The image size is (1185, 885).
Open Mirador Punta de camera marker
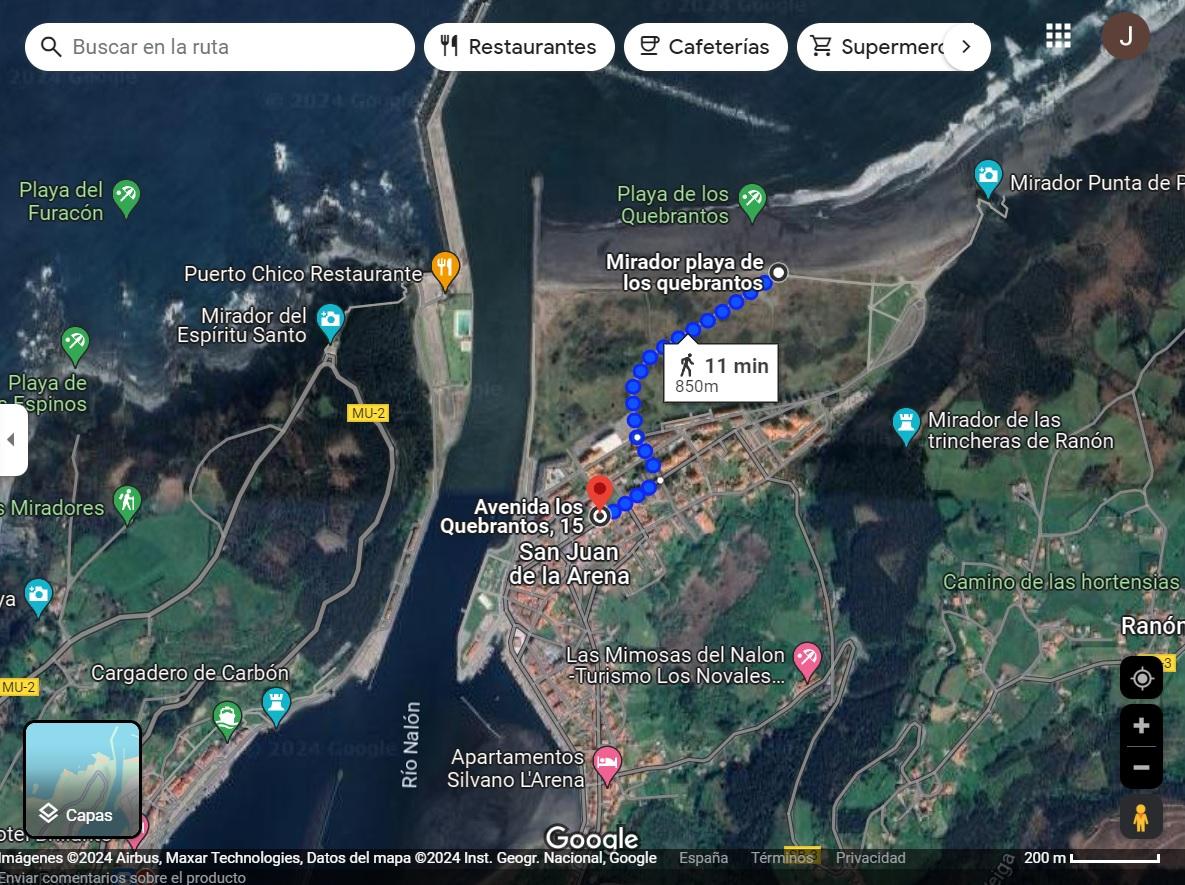[x=987, y=178]
